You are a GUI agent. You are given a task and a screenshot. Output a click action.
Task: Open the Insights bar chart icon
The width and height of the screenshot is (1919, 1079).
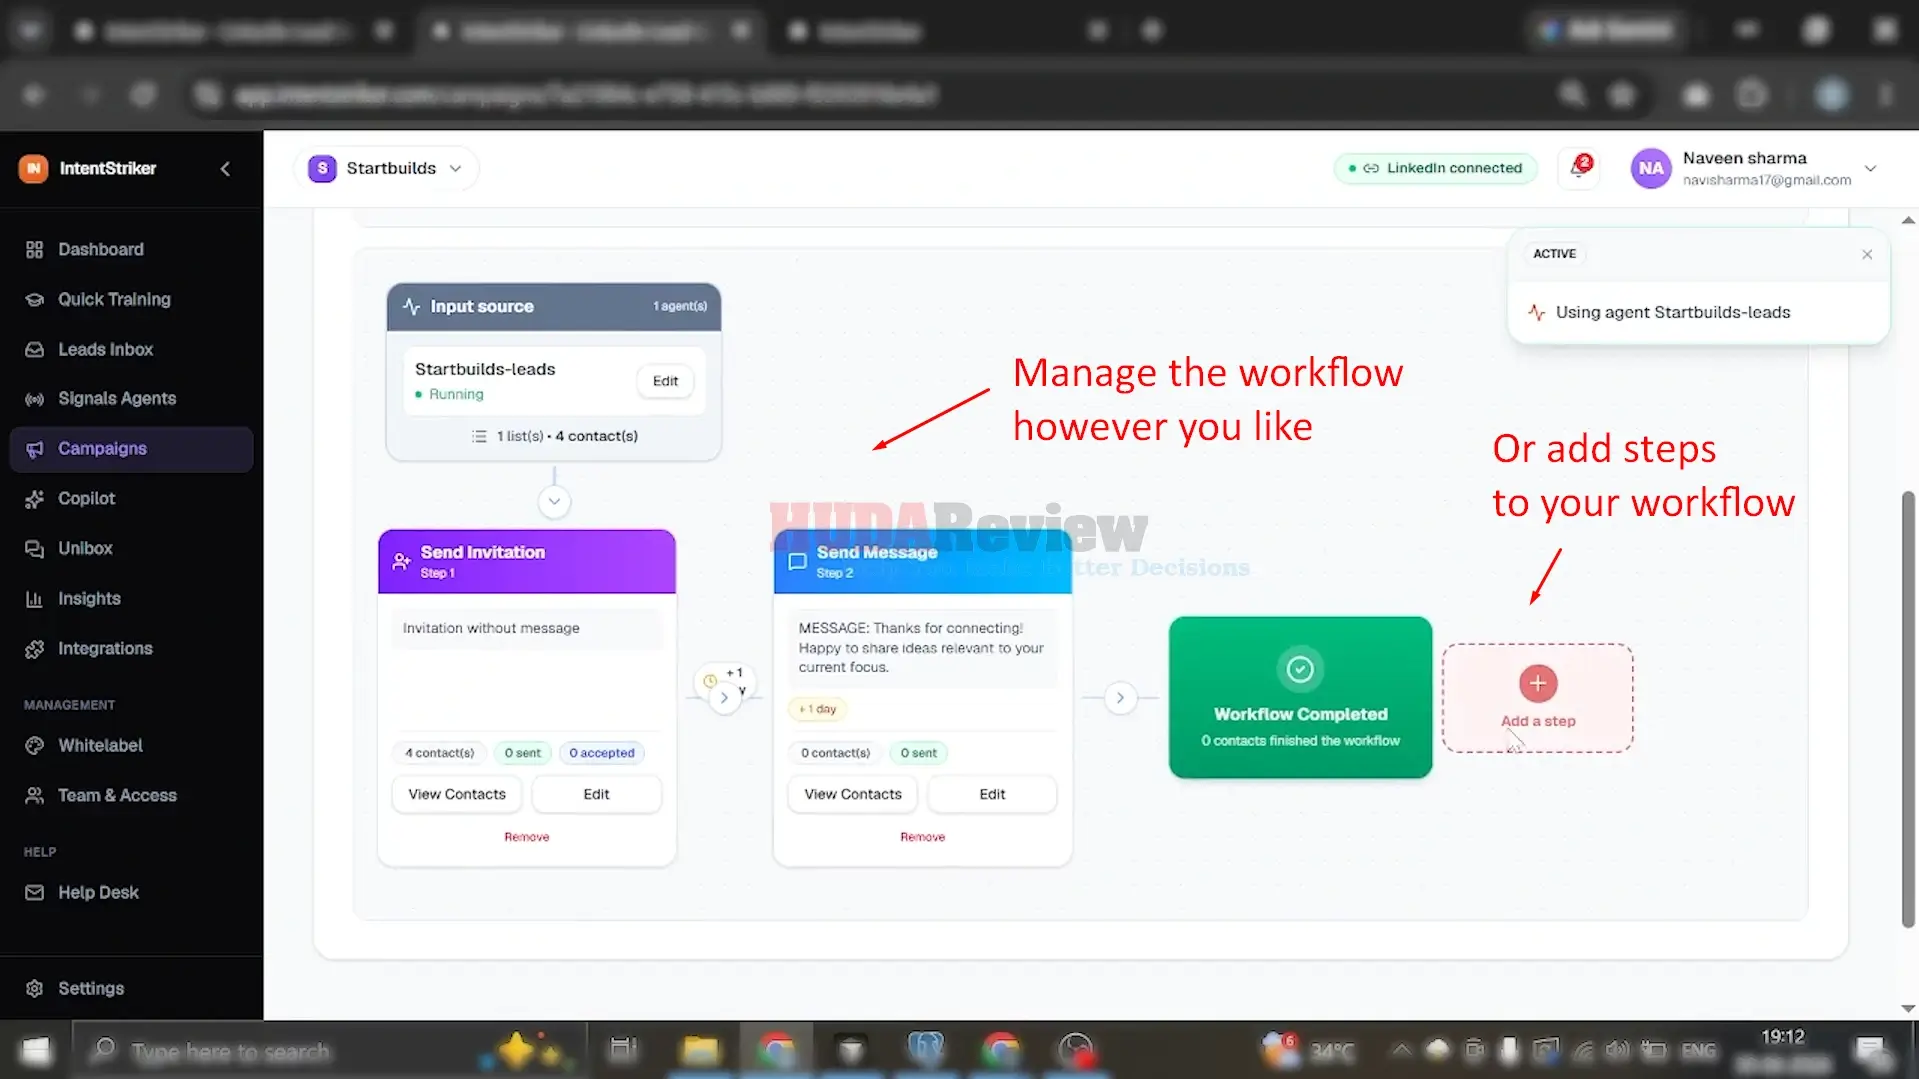34,599
